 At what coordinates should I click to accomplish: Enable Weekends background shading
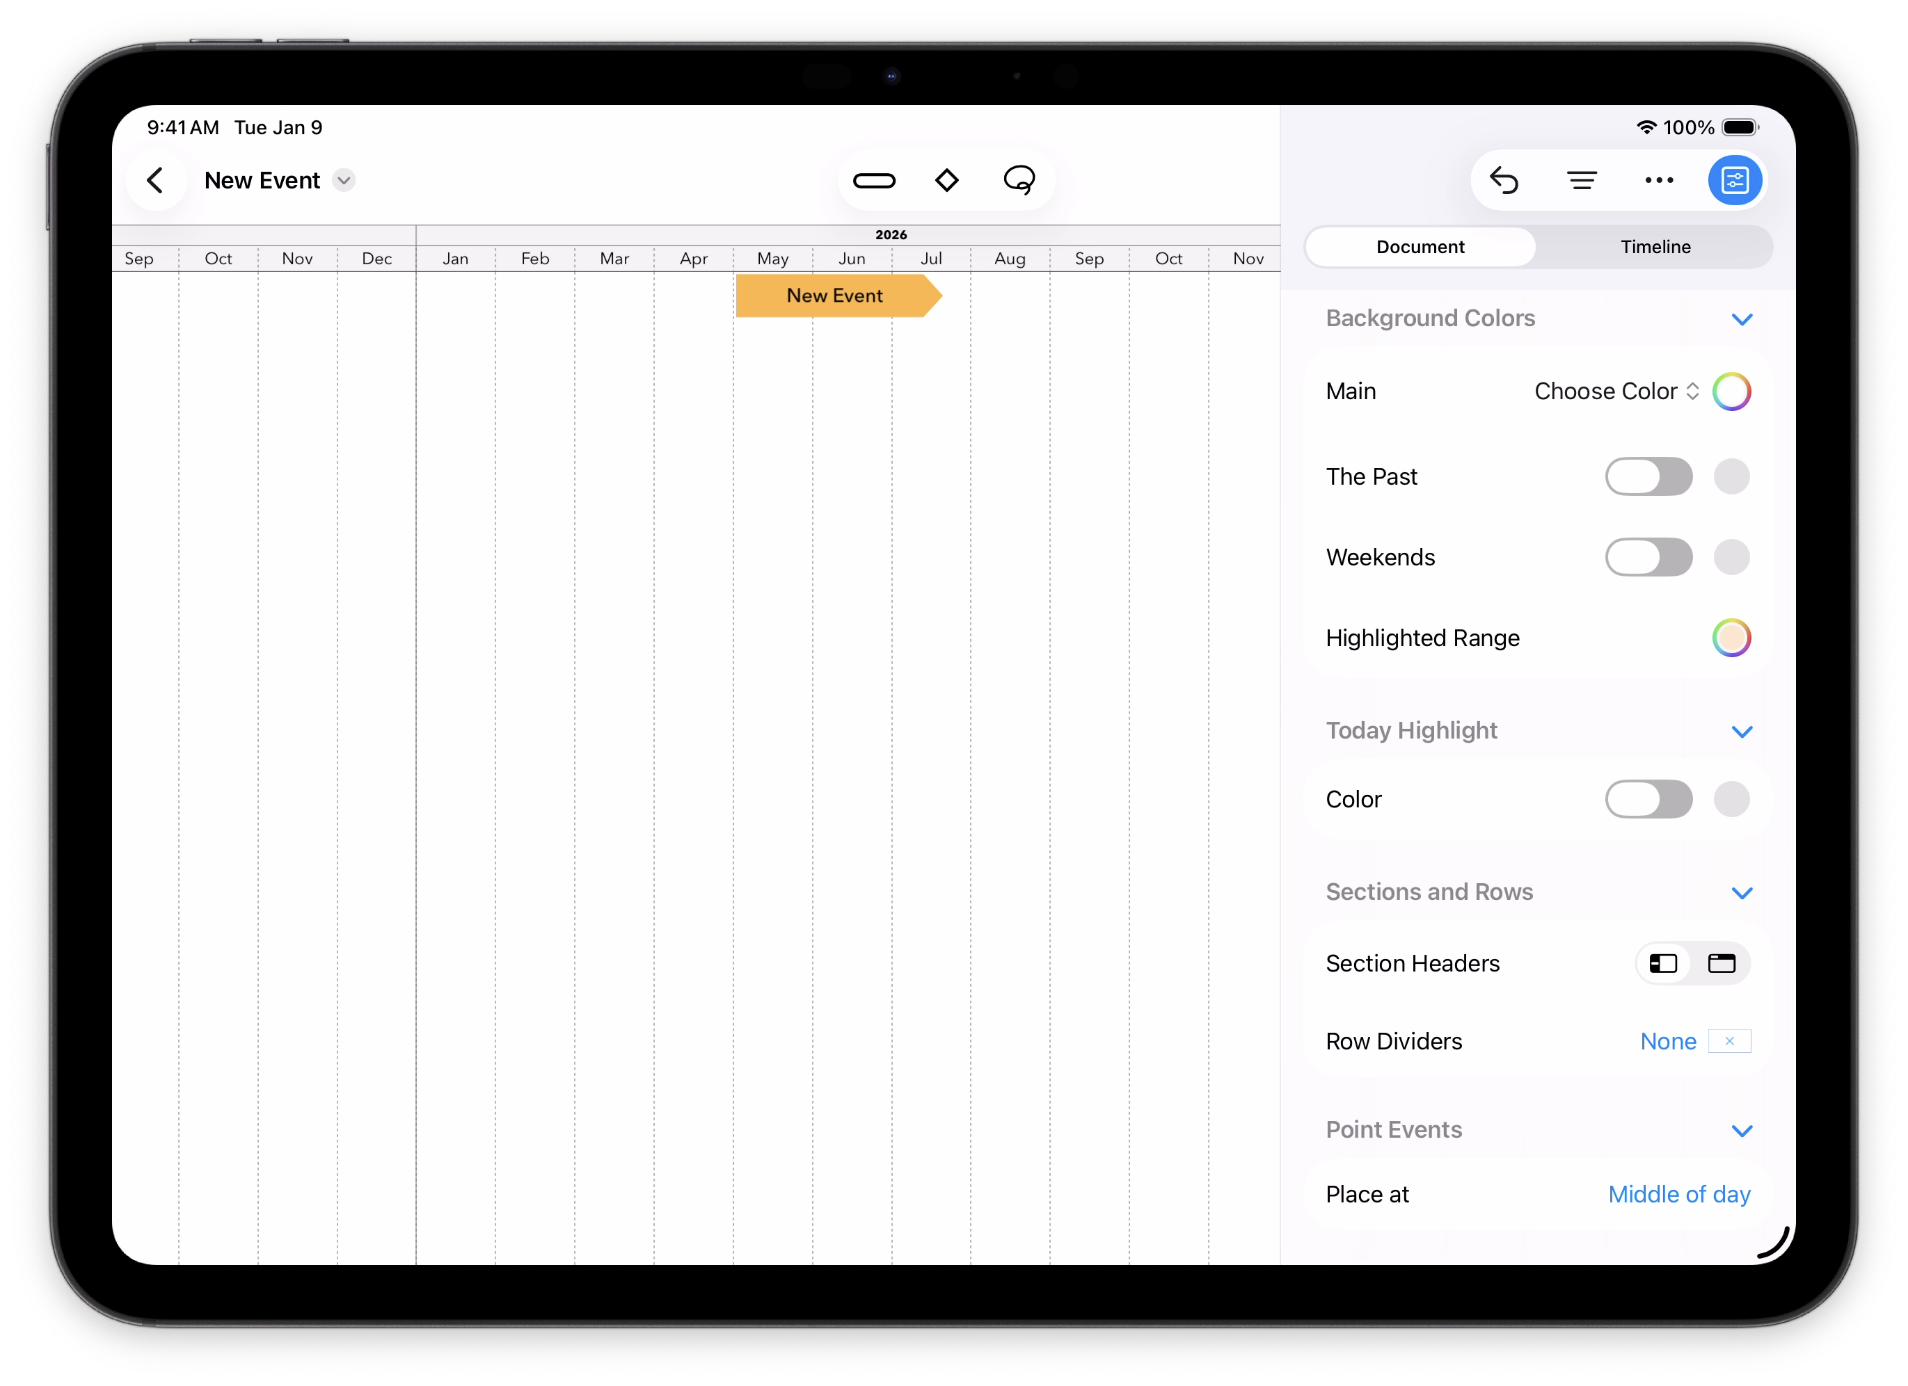(1649, 557)
